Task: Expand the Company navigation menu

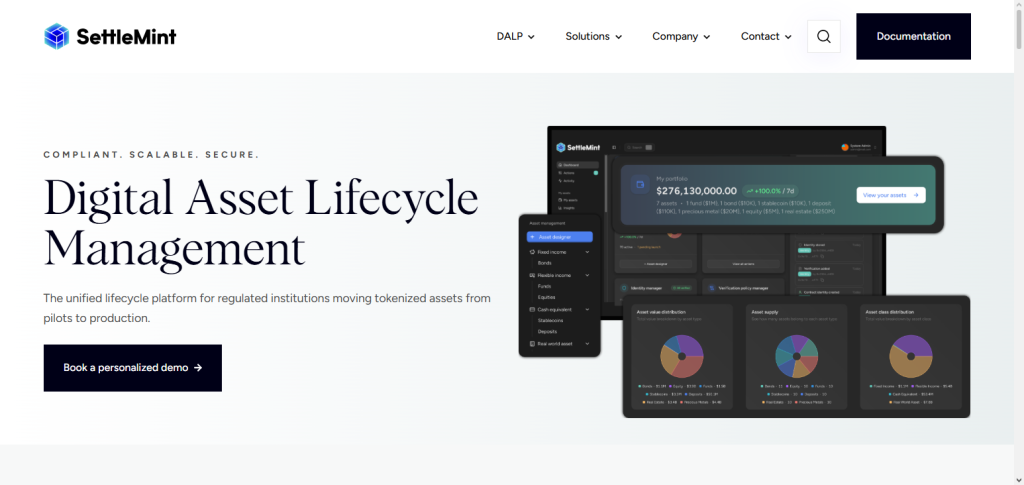Action: pos(681,37)
